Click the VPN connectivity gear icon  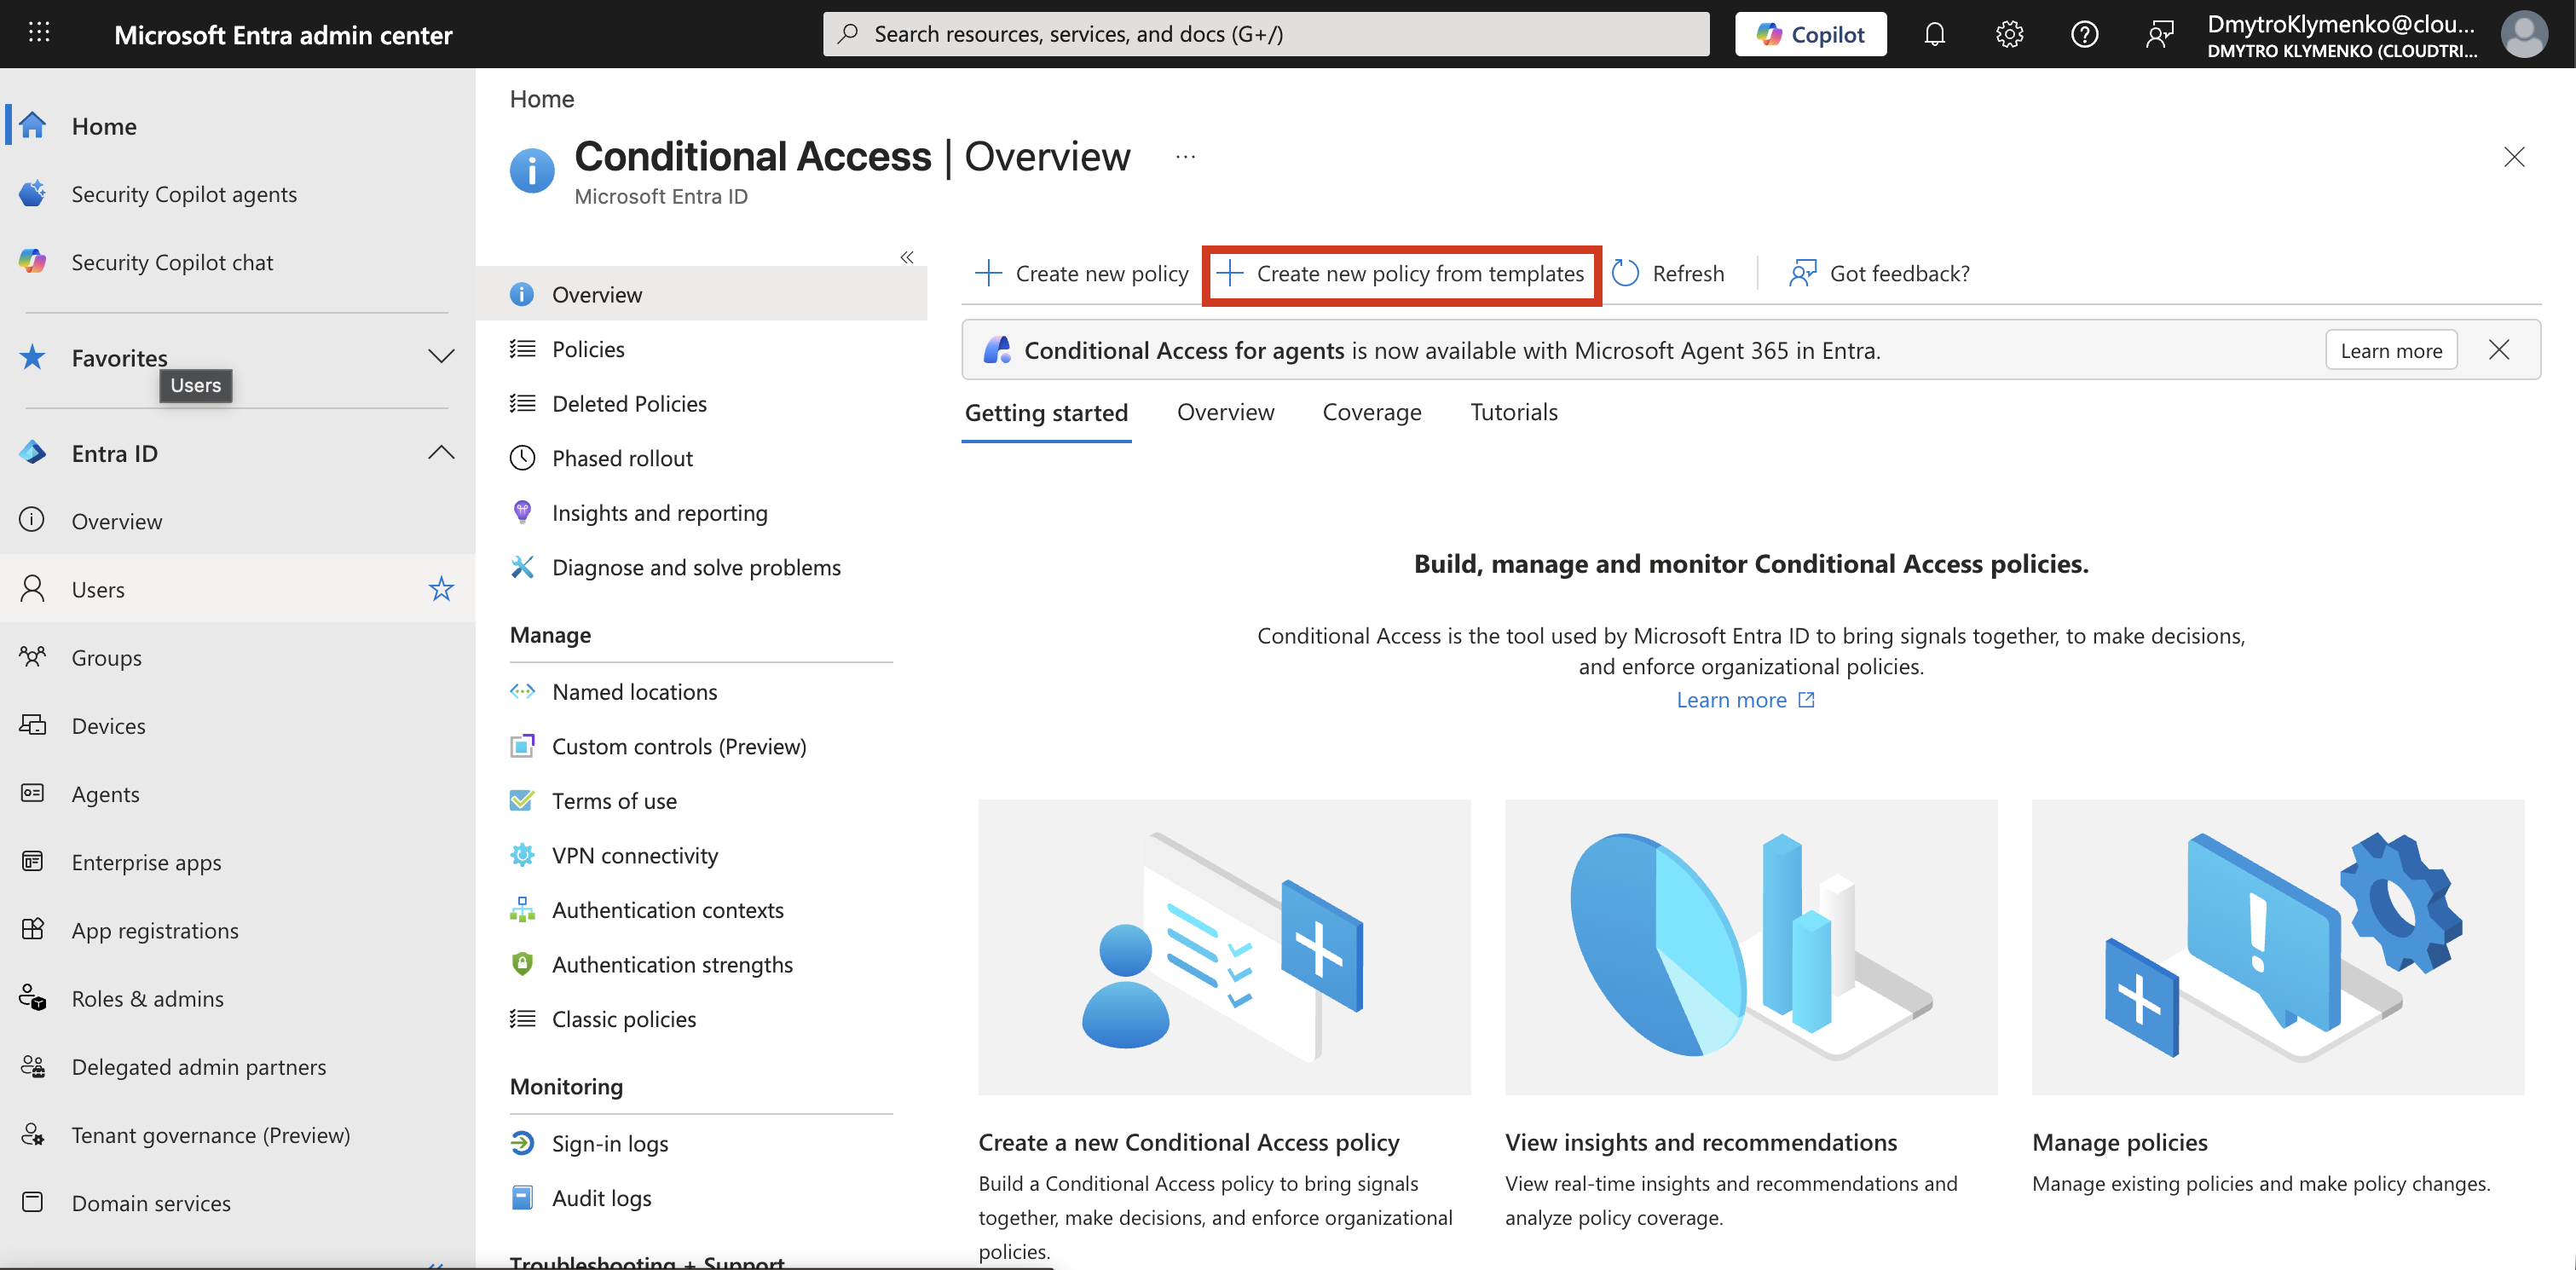point(522,855)
